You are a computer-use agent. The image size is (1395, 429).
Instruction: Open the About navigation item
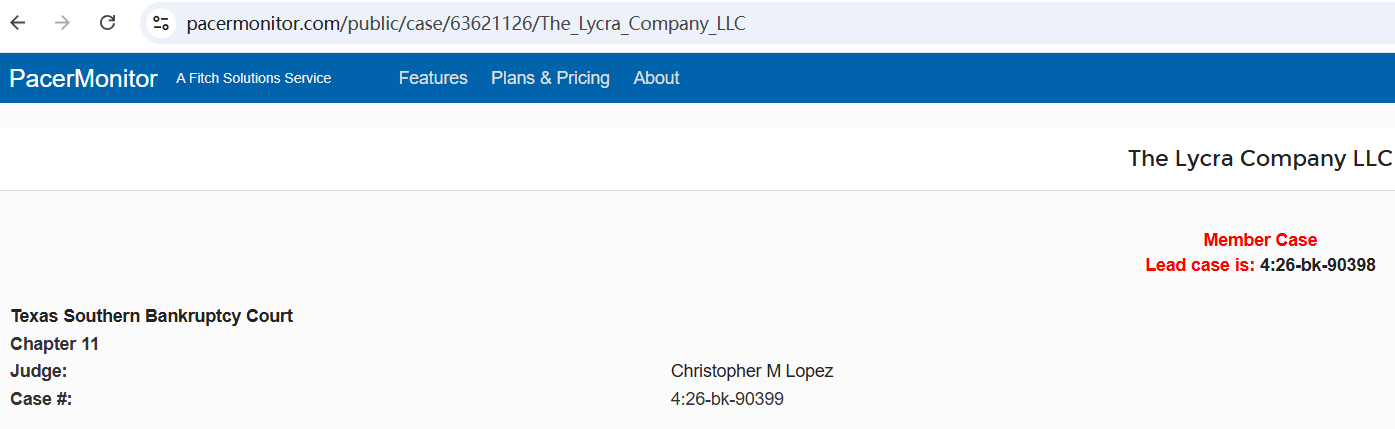[656, 78]
